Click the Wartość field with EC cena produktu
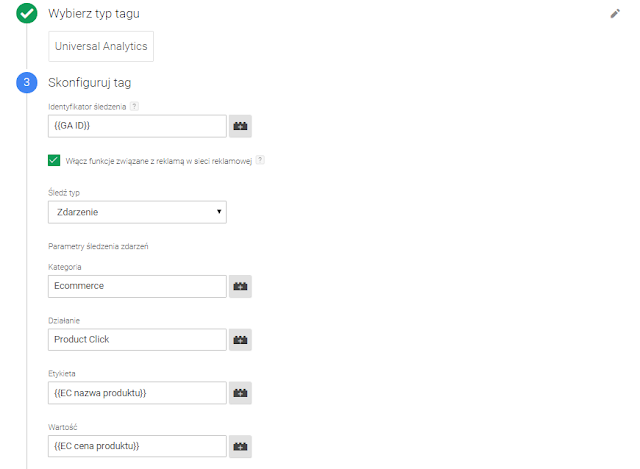The height and width of the screenshot is (469, 640). [137, 445]
